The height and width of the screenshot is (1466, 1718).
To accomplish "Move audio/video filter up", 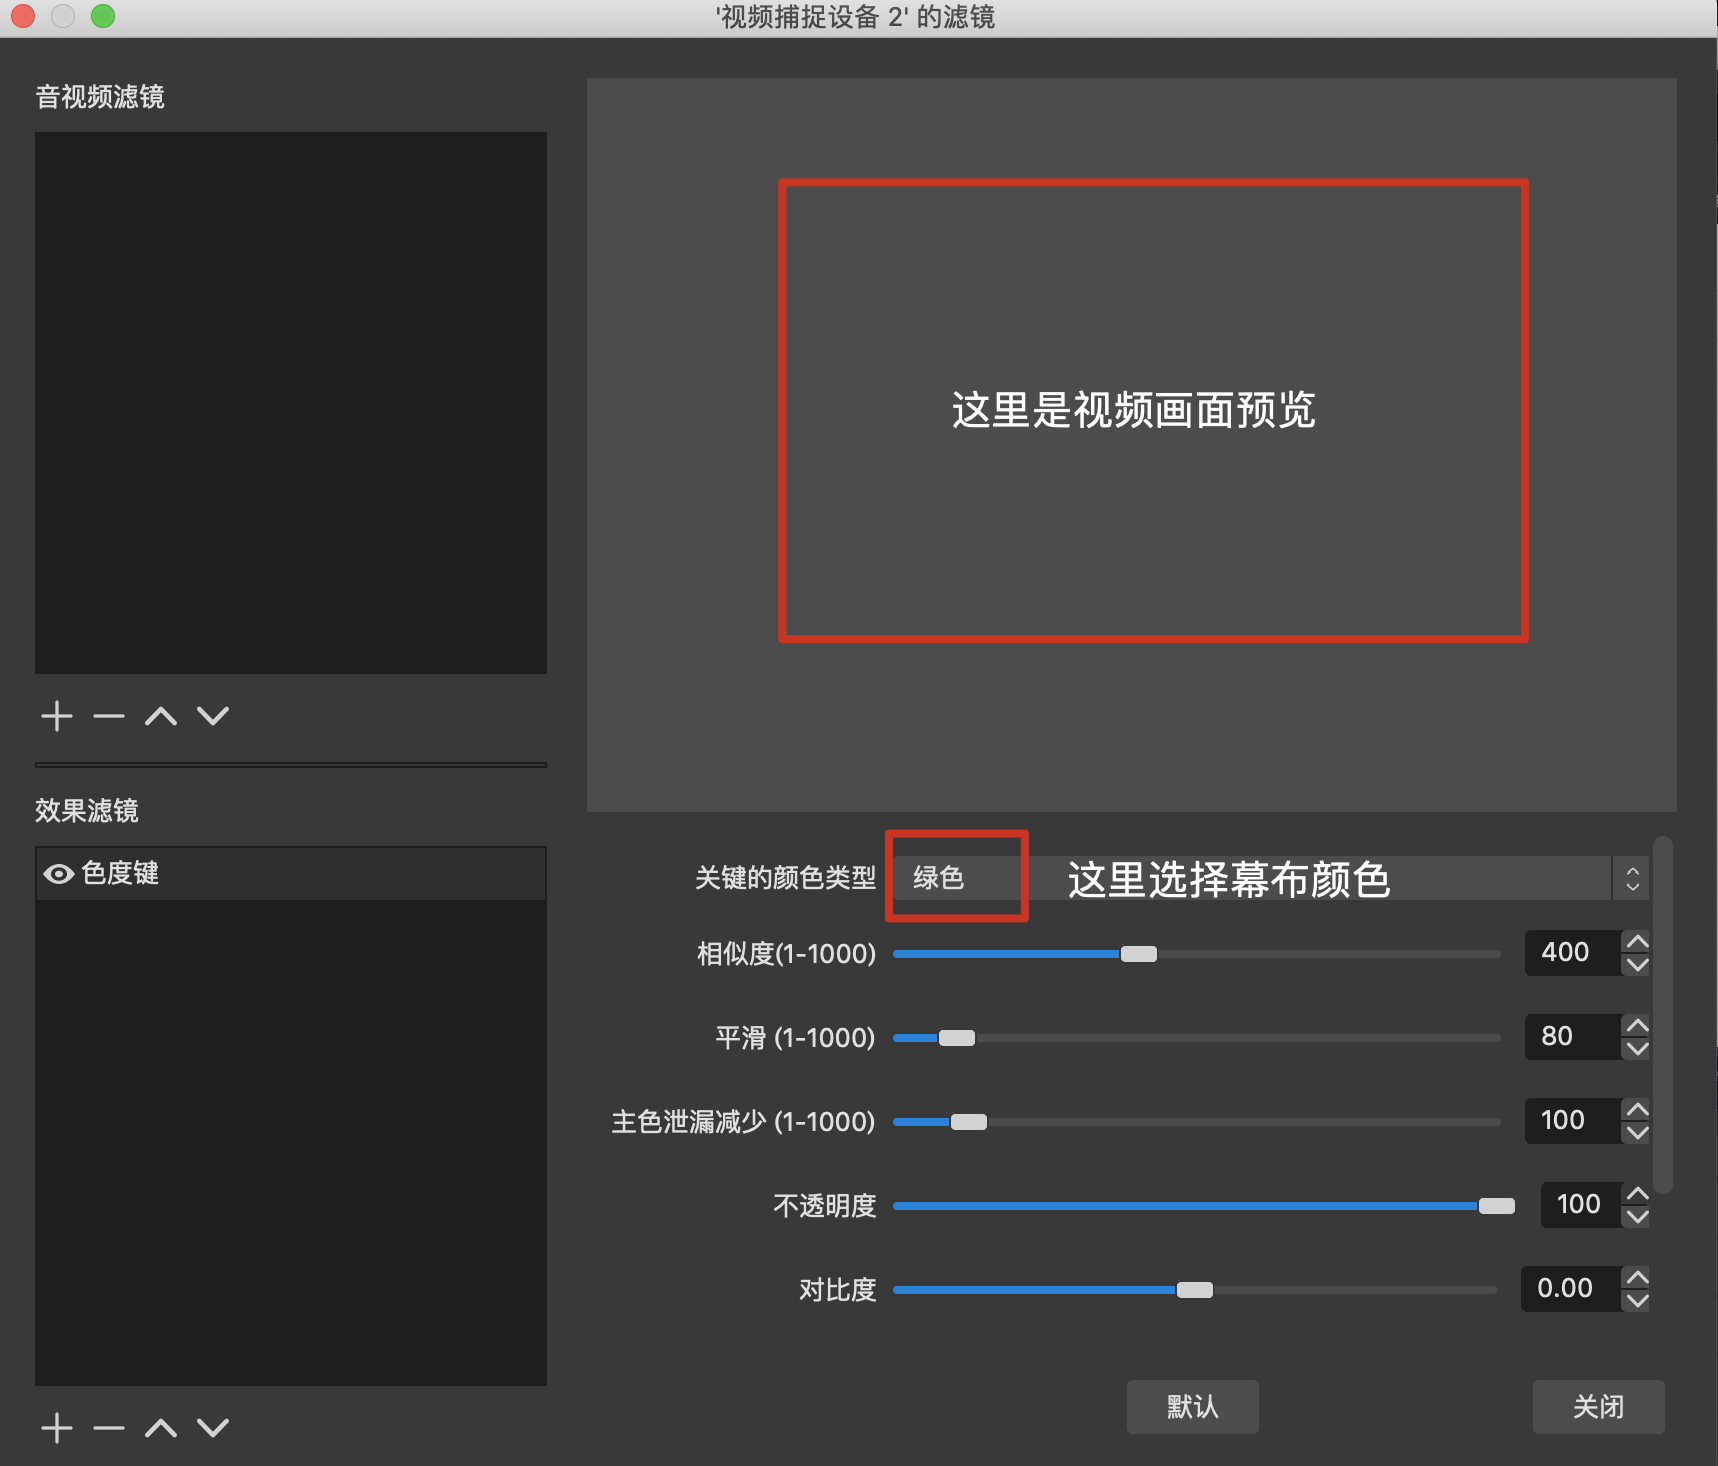I will 161,716.
